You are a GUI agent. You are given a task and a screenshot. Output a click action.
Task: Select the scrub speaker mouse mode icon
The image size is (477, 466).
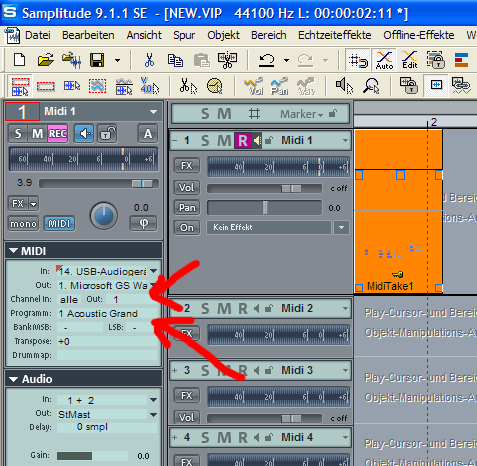pyautogui.click(x=344, y=86)
